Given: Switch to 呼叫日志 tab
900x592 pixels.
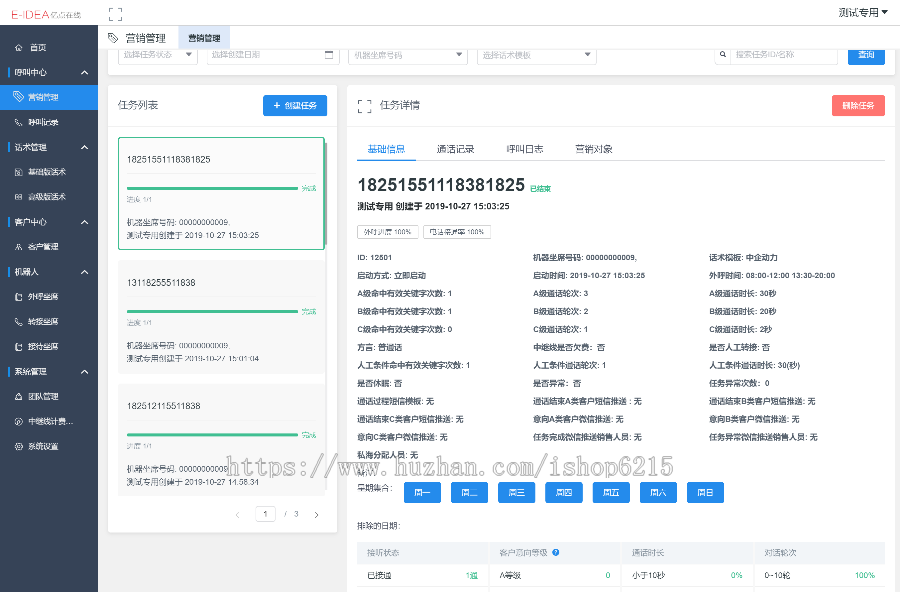Looking at the screenshot, I should pos(525,149).
